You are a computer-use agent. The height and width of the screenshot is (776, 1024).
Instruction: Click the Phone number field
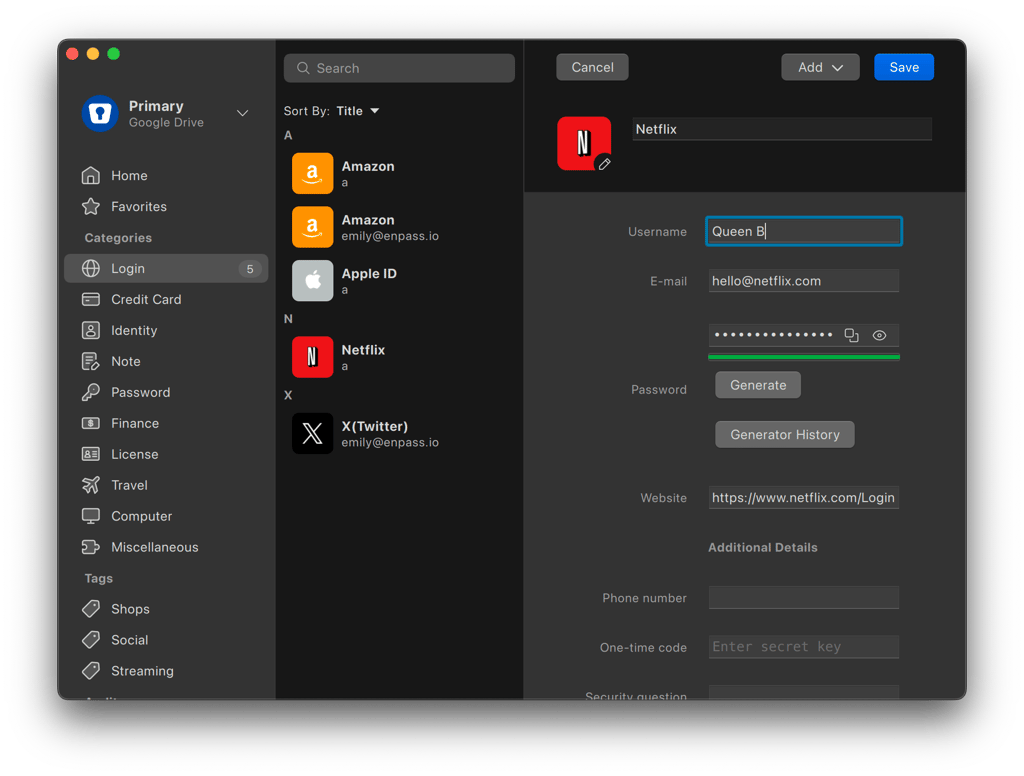pyautogui.click(x=804, y=598)
